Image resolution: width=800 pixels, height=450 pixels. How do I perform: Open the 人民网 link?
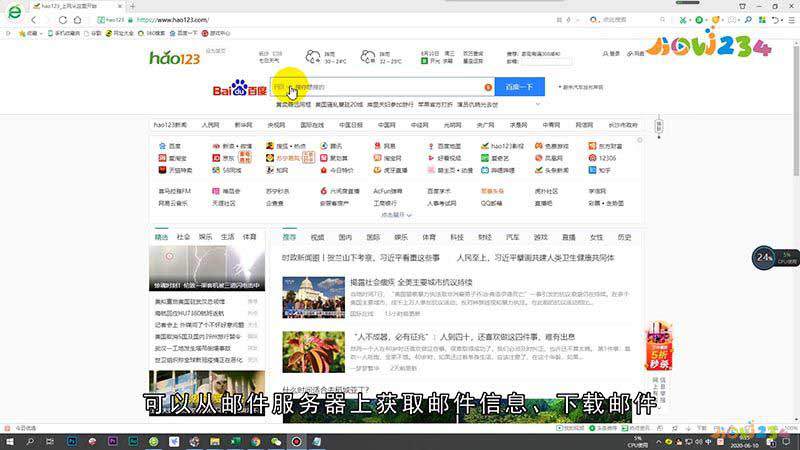click(210, 125)
